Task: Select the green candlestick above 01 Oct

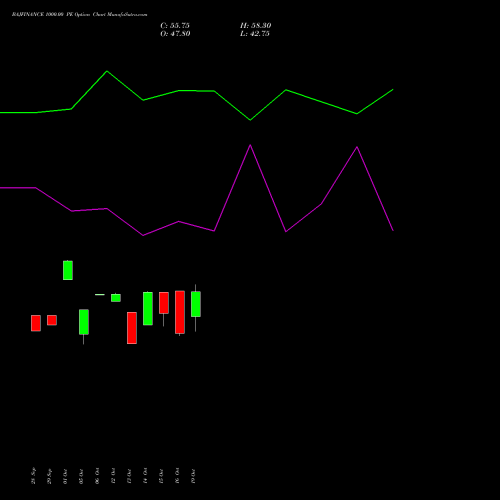Action: tap(68, 270)
